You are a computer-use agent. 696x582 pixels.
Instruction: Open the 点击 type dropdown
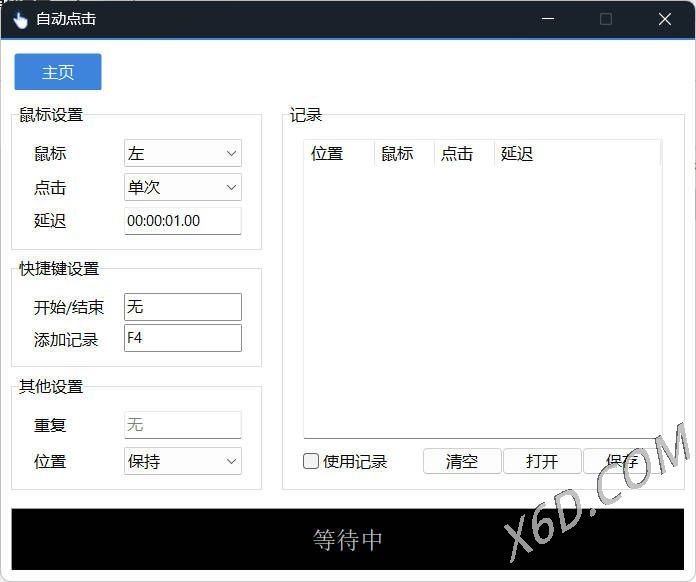(183, 187)
